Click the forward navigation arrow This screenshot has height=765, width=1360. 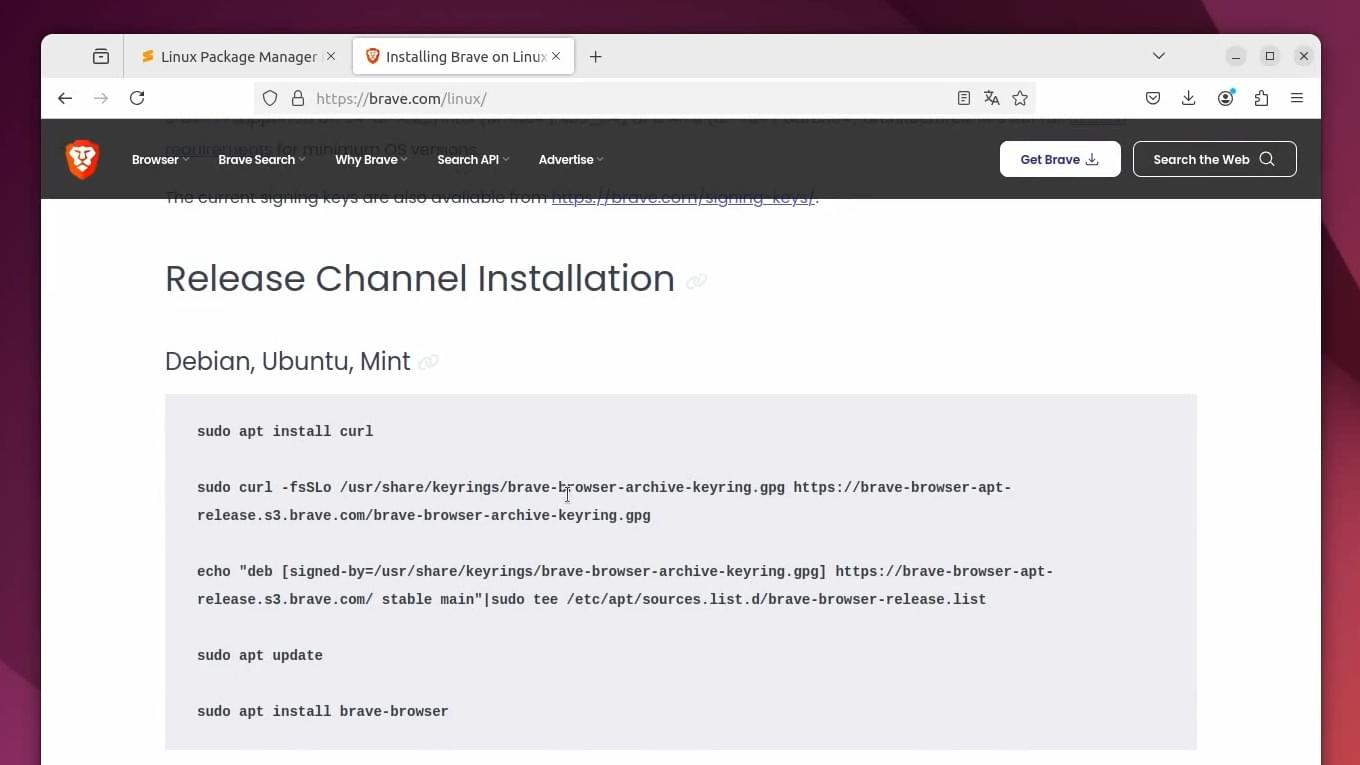[x=101, y=98]
